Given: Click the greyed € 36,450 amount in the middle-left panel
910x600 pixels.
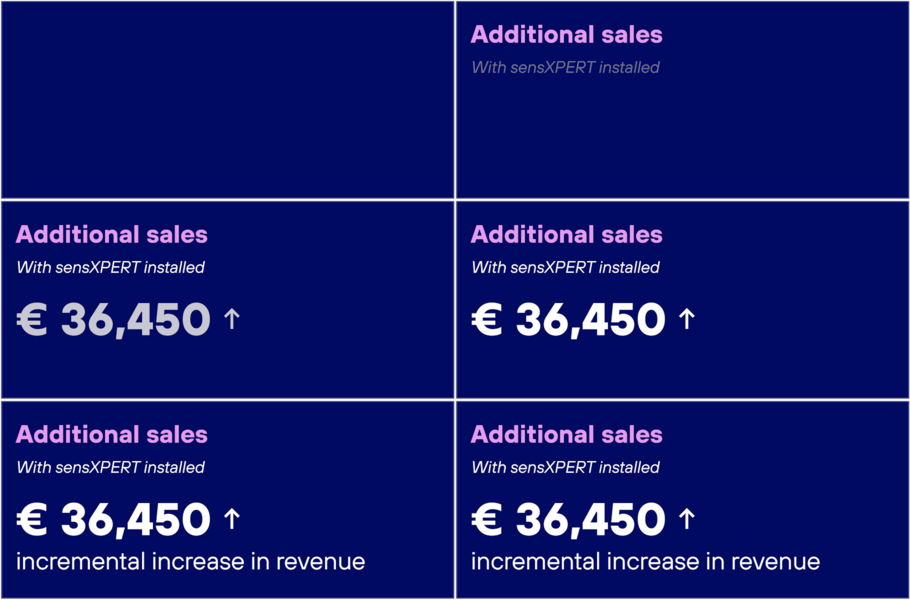Looking at the screenshot, I should pyautogui.click(x=113, y=320).
